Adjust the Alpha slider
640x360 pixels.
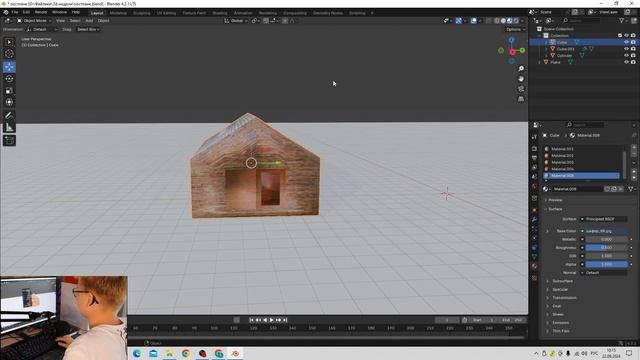click(x=607, y=264)
